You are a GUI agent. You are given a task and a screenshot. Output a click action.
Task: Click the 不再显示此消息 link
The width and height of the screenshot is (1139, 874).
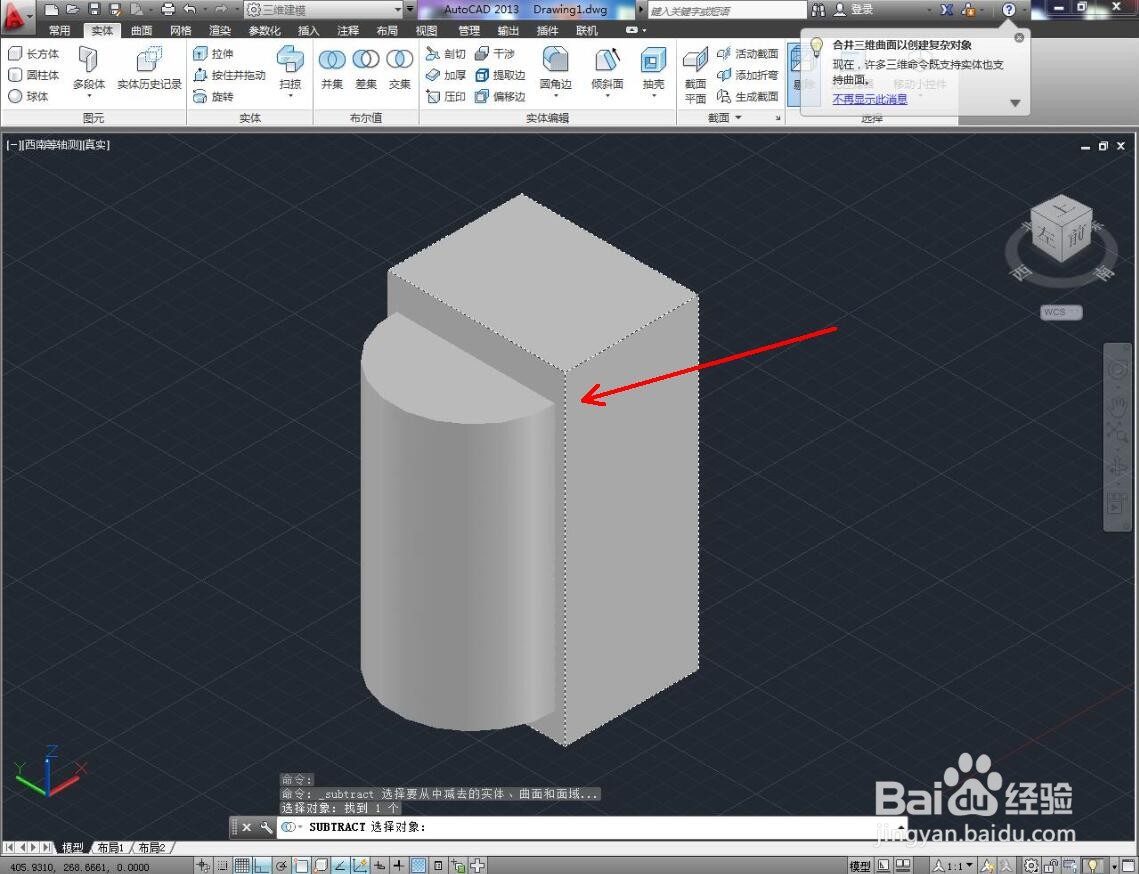870,100
